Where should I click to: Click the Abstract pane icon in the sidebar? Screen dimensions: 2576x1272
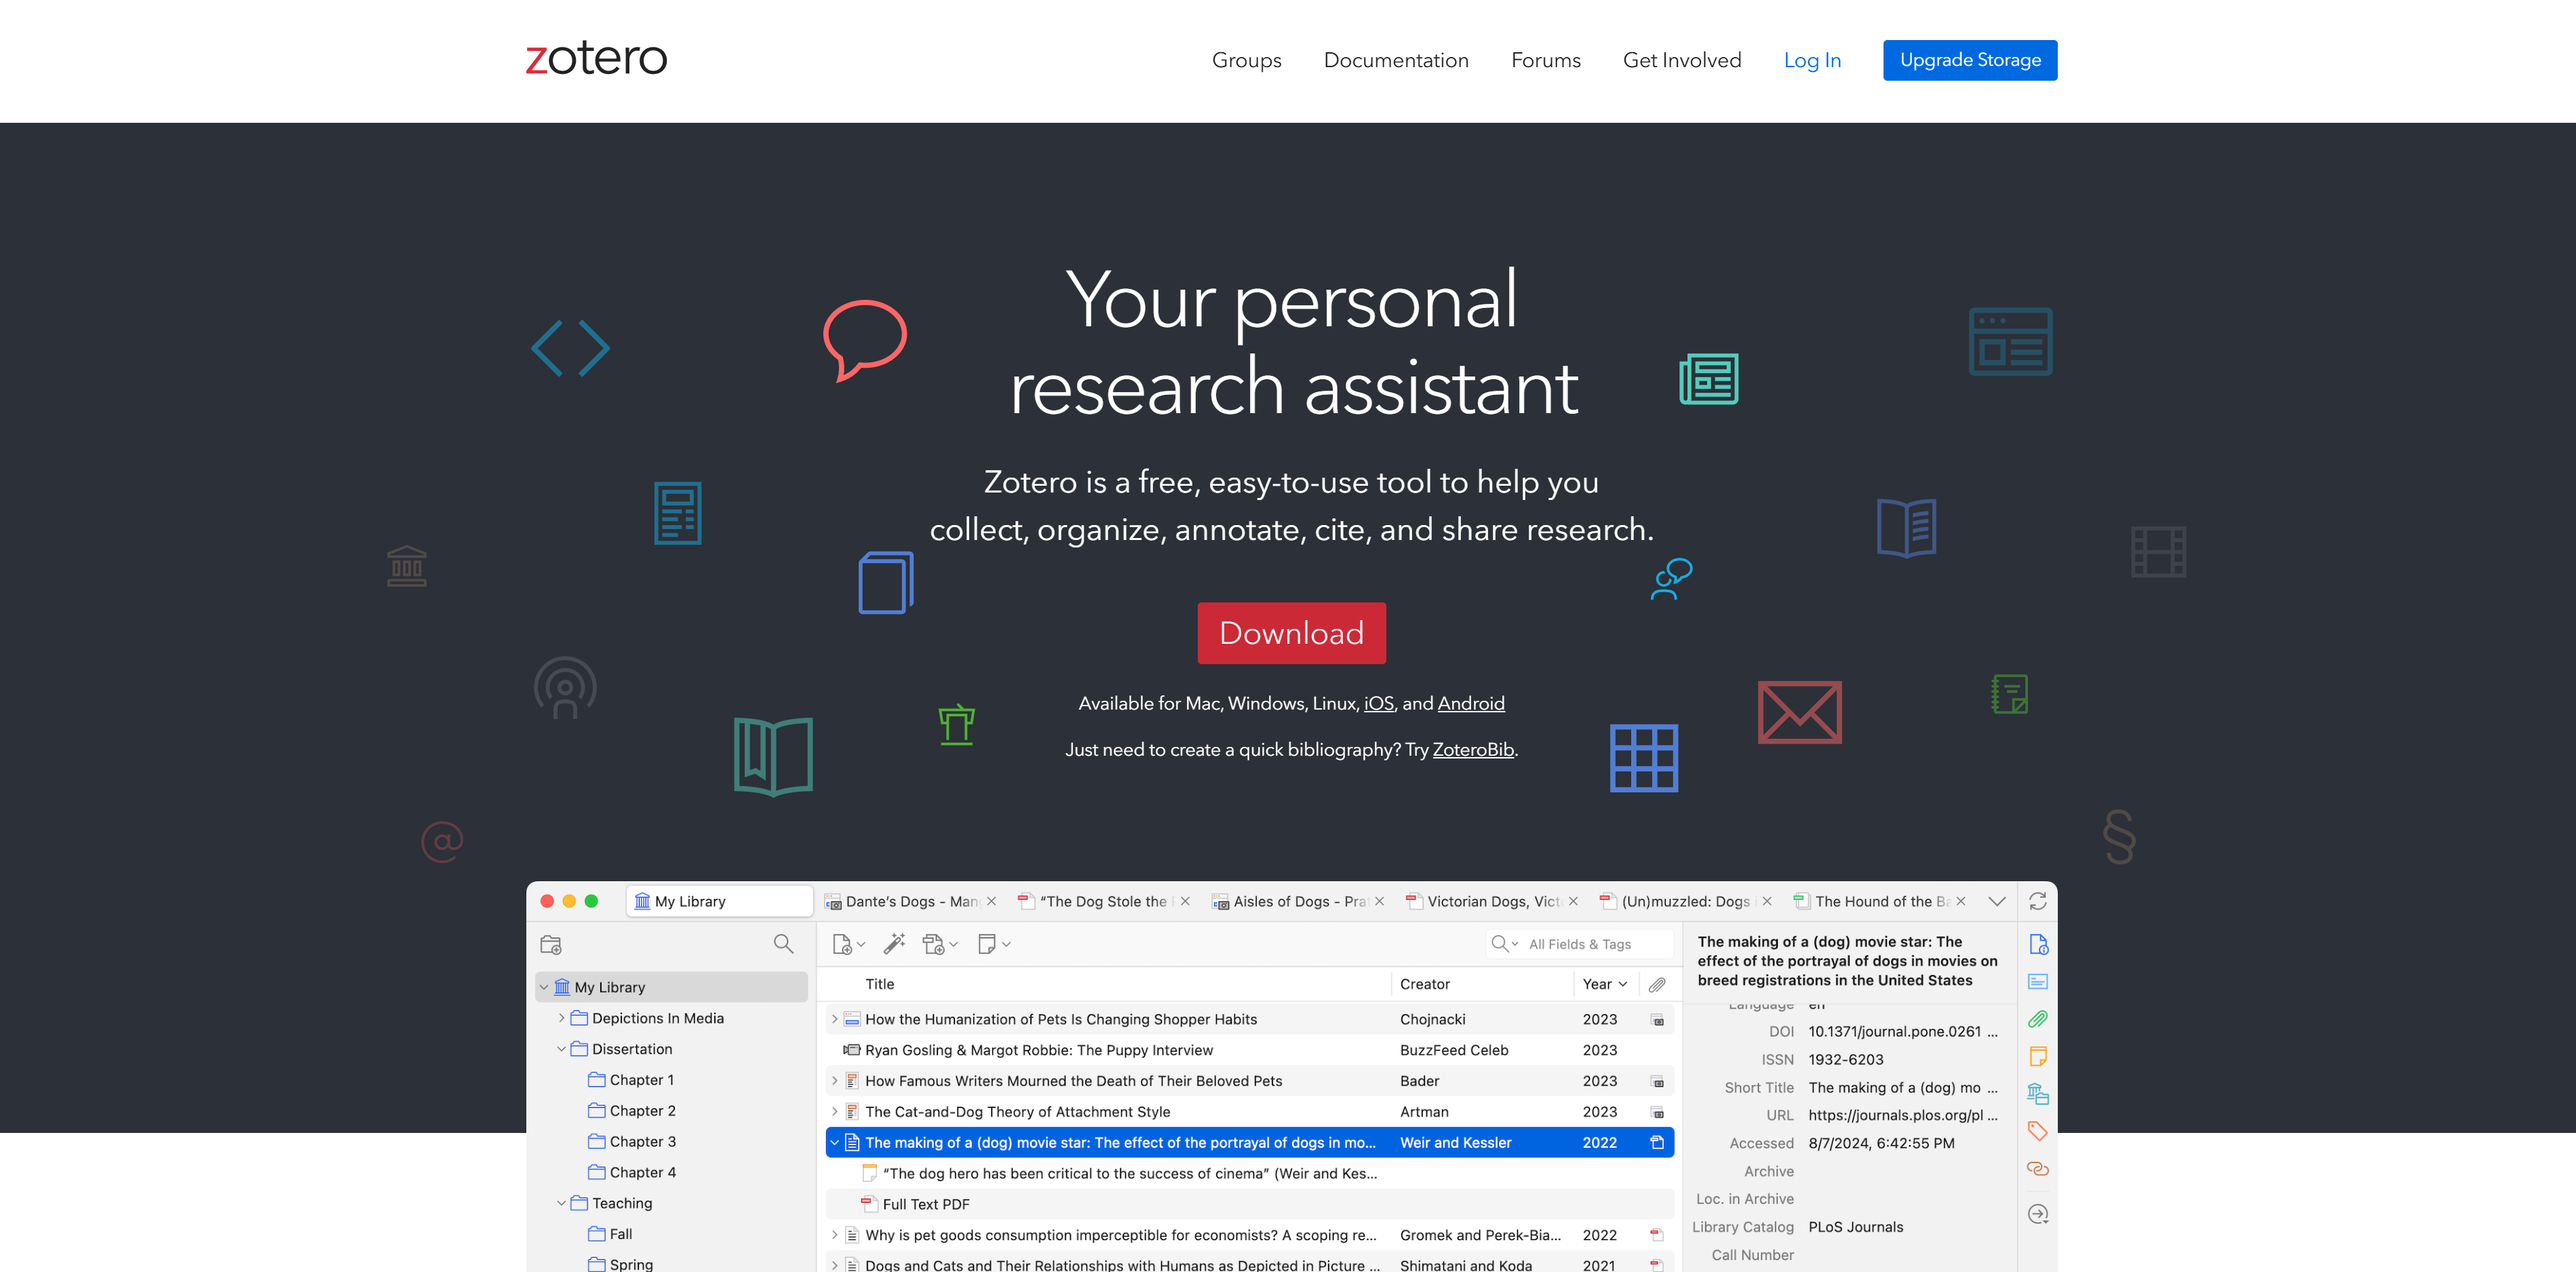pos(2037,981)
